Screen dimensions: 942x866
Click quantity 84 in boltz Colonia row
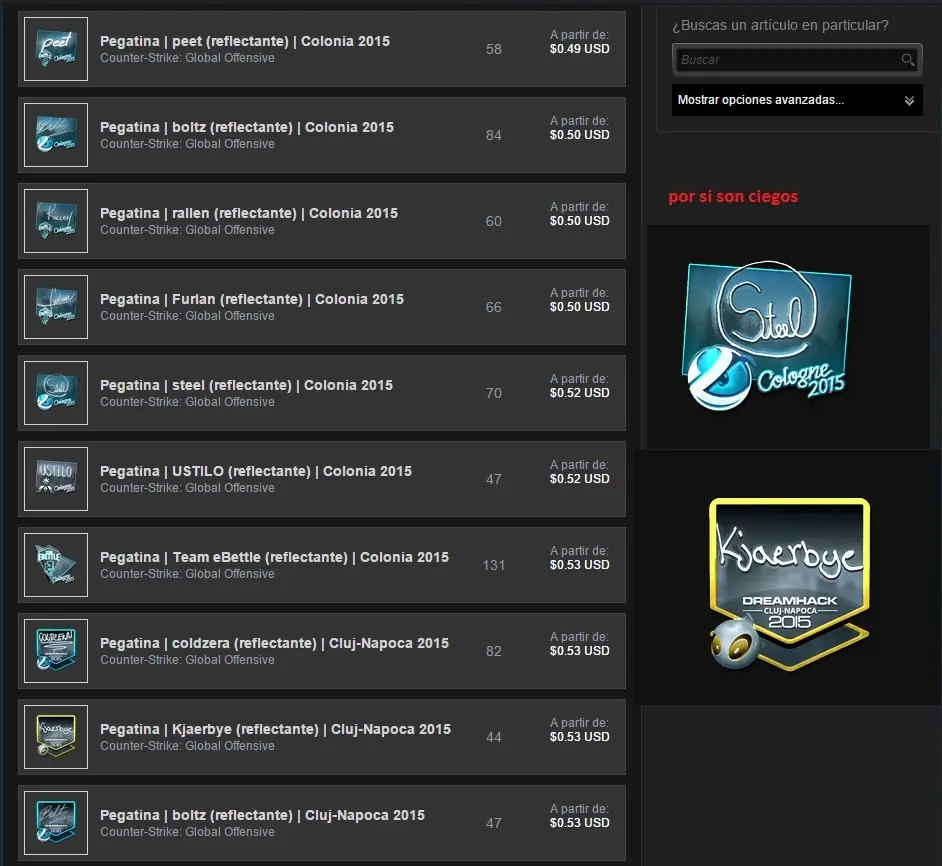[x=493, y=135]
